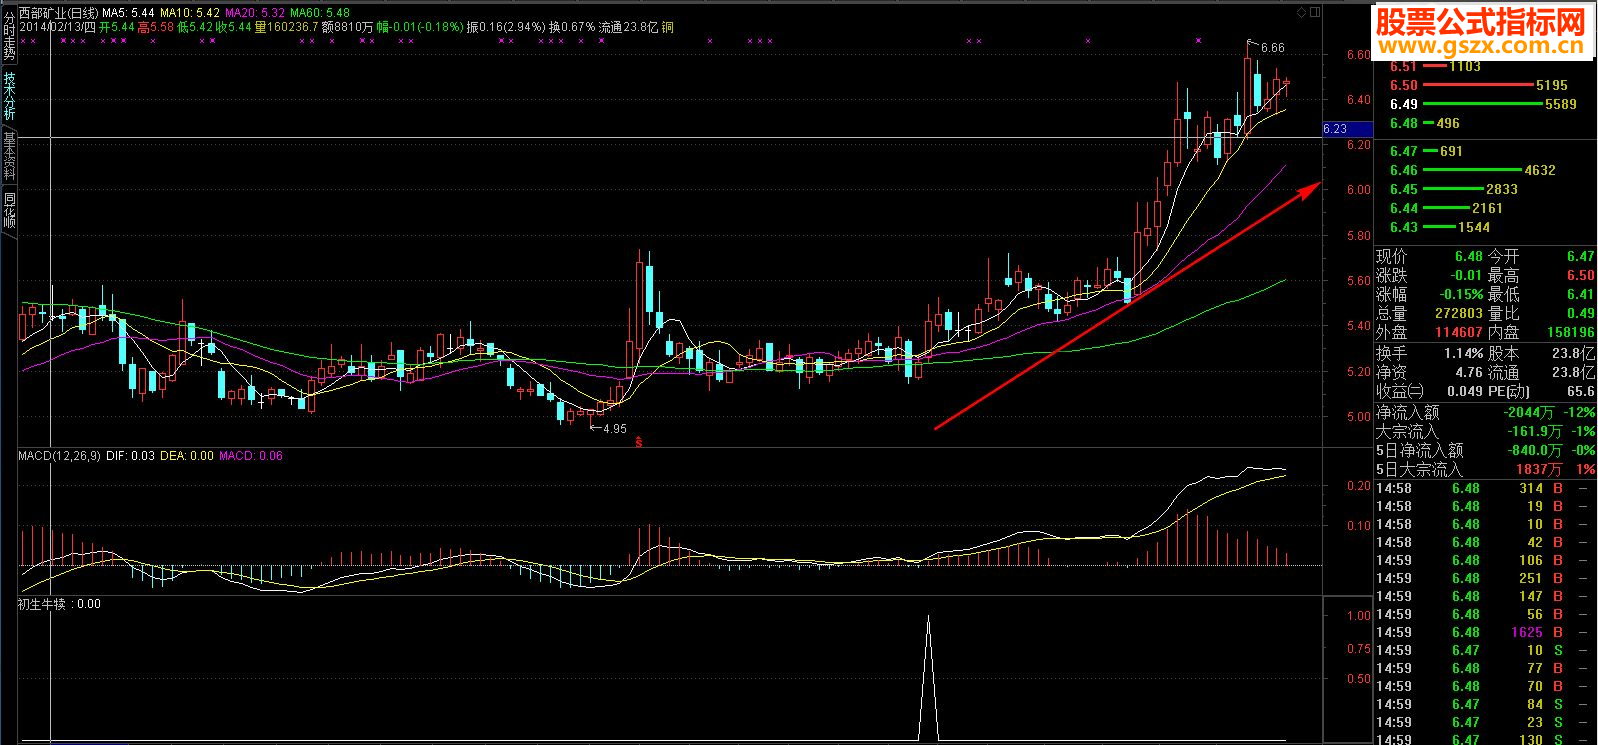Click the 最低 6.41 quote value
The height and width of the screenshot is (745, 1598).
pos(1581,295)
